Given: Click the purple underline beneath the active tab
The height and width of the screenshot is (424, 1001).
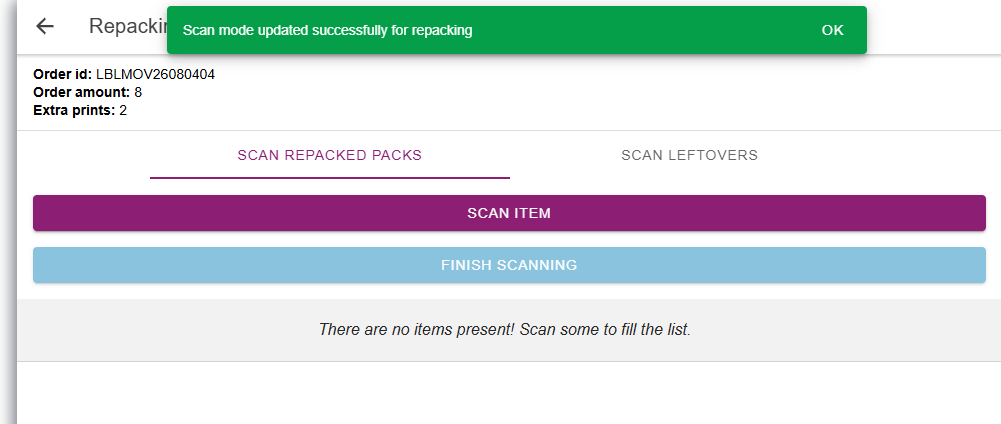Looking at the screenshot, I should pos(329,178).
